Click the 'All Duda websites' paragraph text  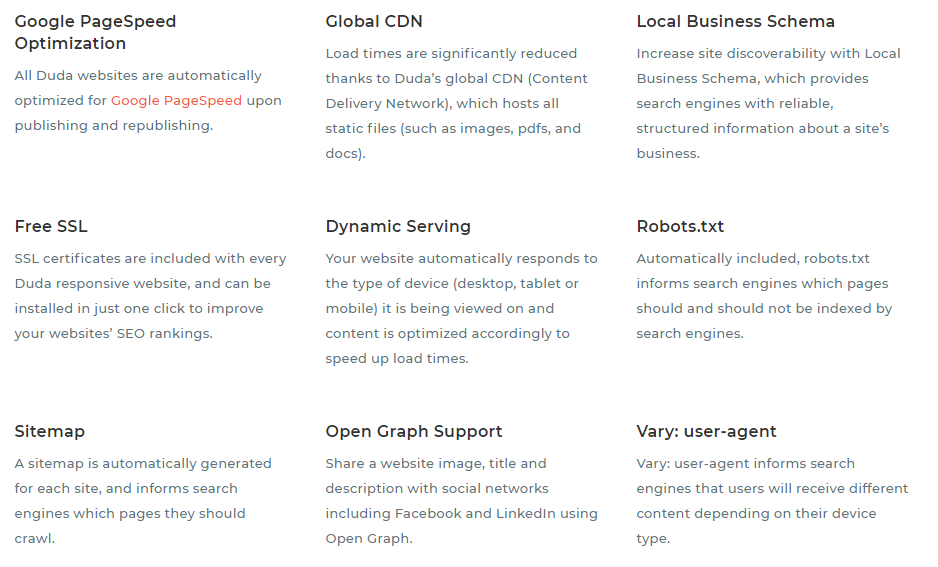tap(148, 100)
